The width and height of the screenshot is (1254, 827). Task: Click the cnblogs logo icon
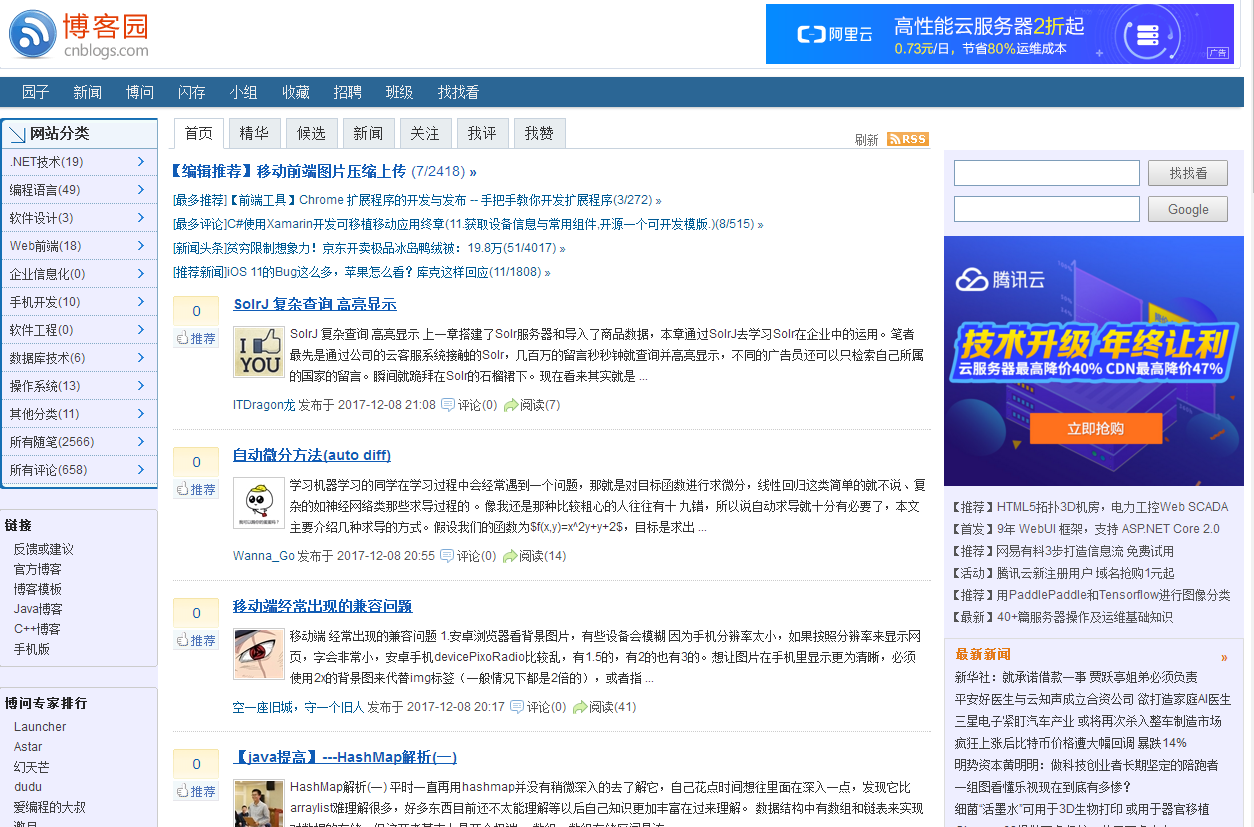point(33,34)
